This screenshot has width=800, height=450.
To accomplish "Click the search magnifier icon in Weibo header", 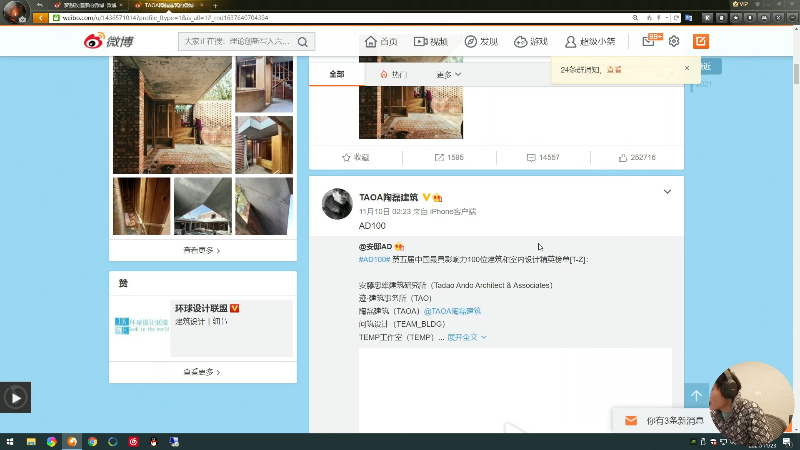I will (303, 42).
